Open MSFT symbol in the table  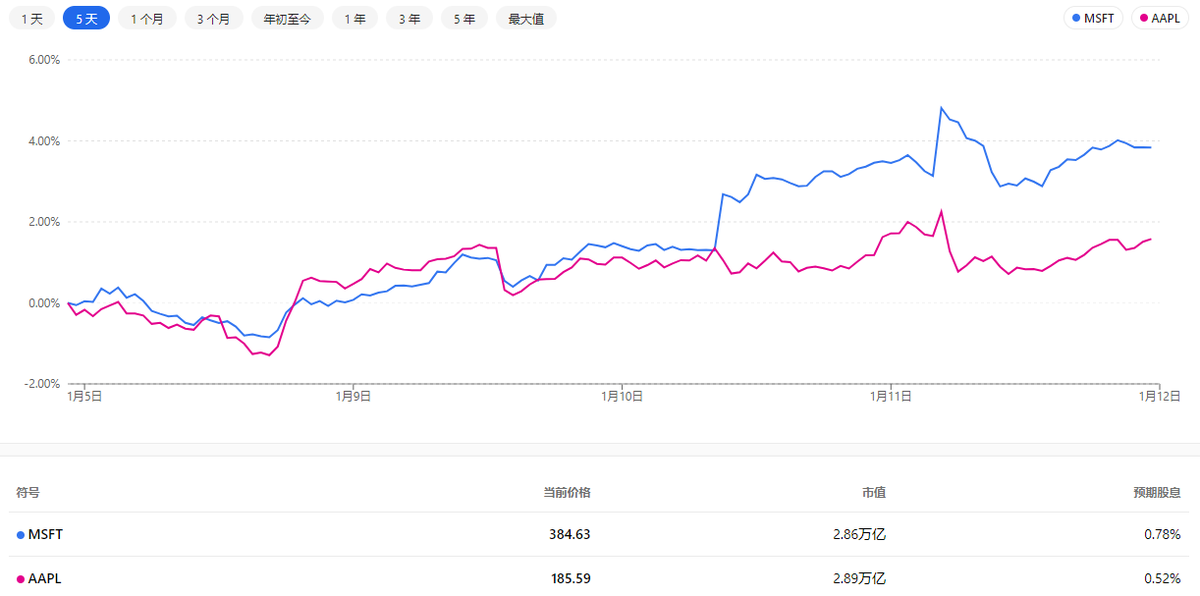coord(45,535)
